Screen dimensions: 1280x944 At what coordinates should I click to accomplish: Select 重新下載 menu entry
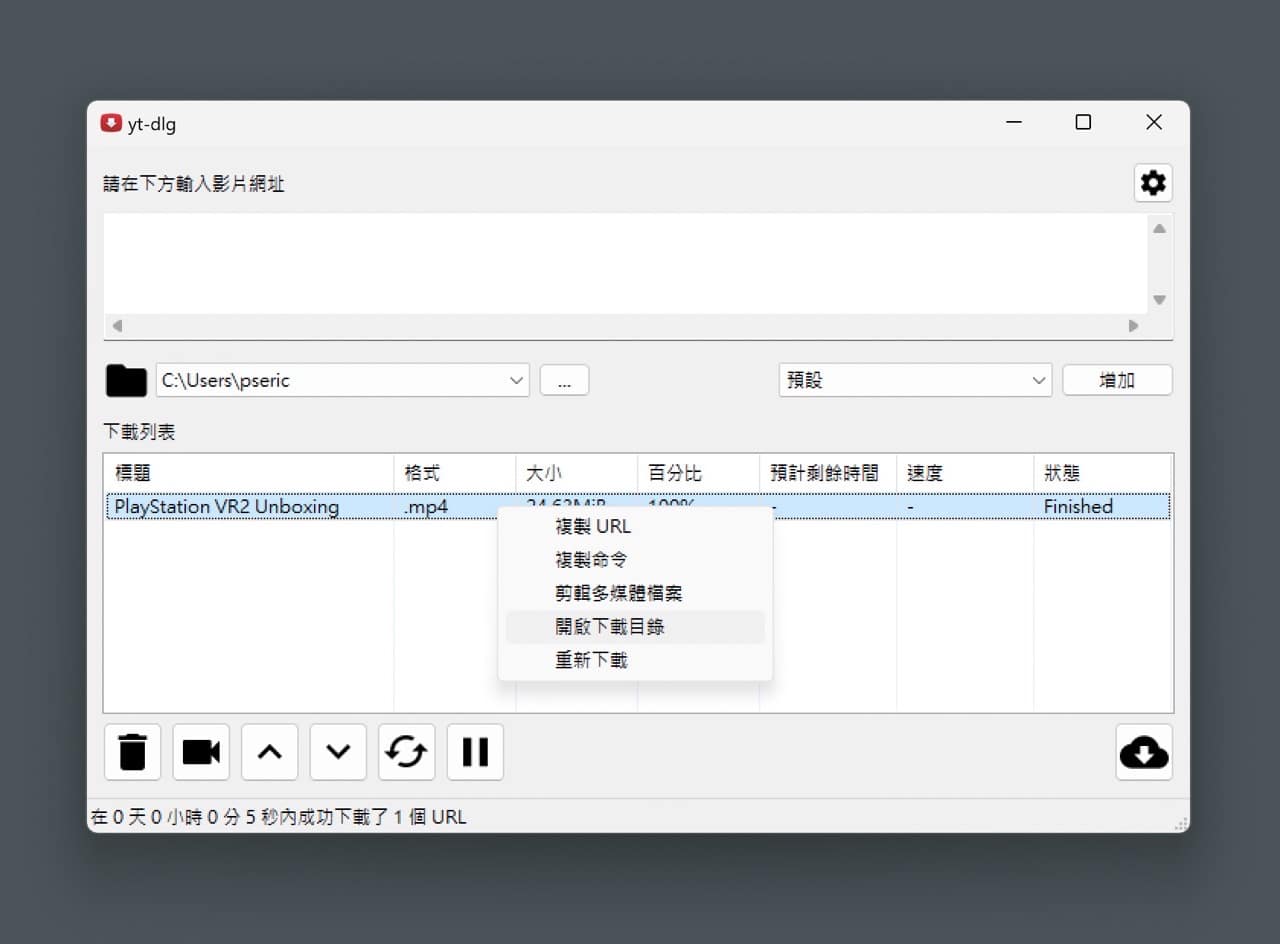635,660
